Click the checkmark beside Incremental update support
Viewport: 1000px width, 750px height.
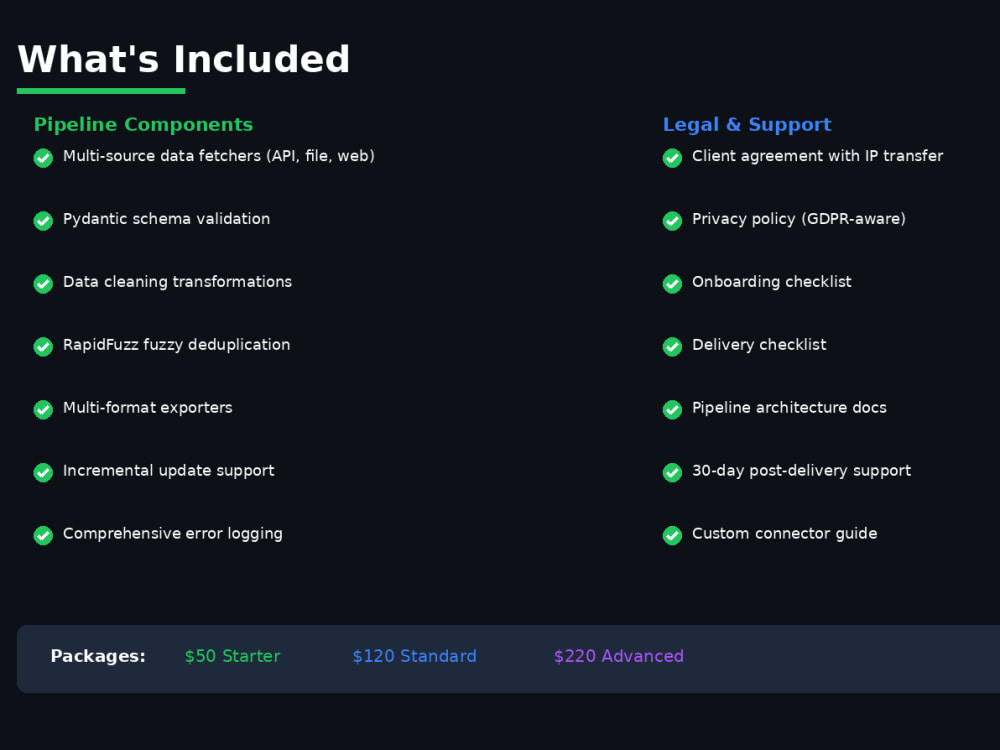[x=43, y=472]
